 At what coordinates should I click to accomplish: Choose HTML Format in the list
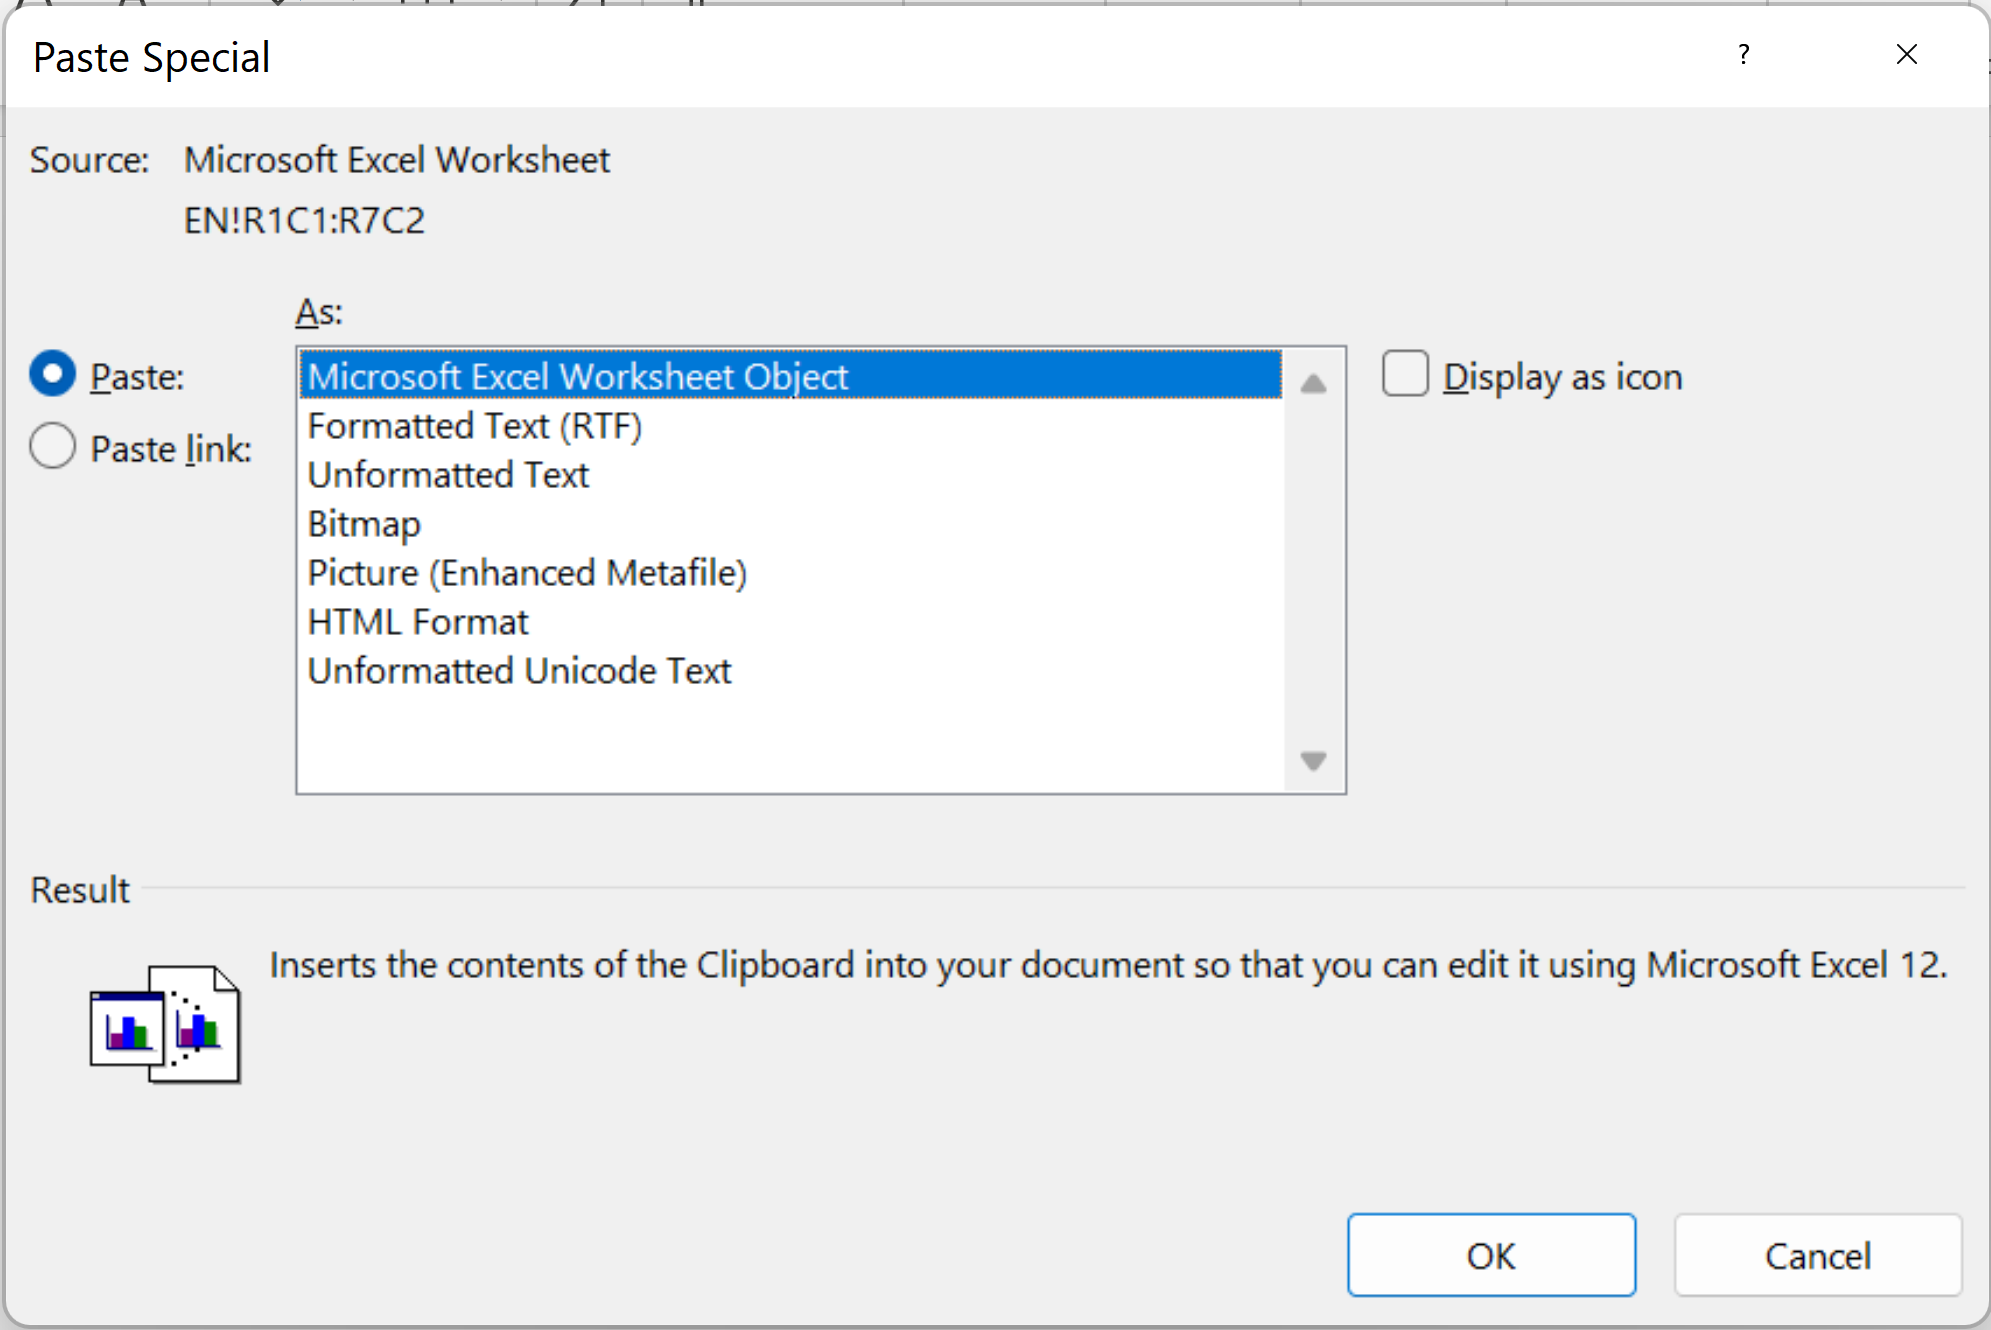click(x=790, y=621)
